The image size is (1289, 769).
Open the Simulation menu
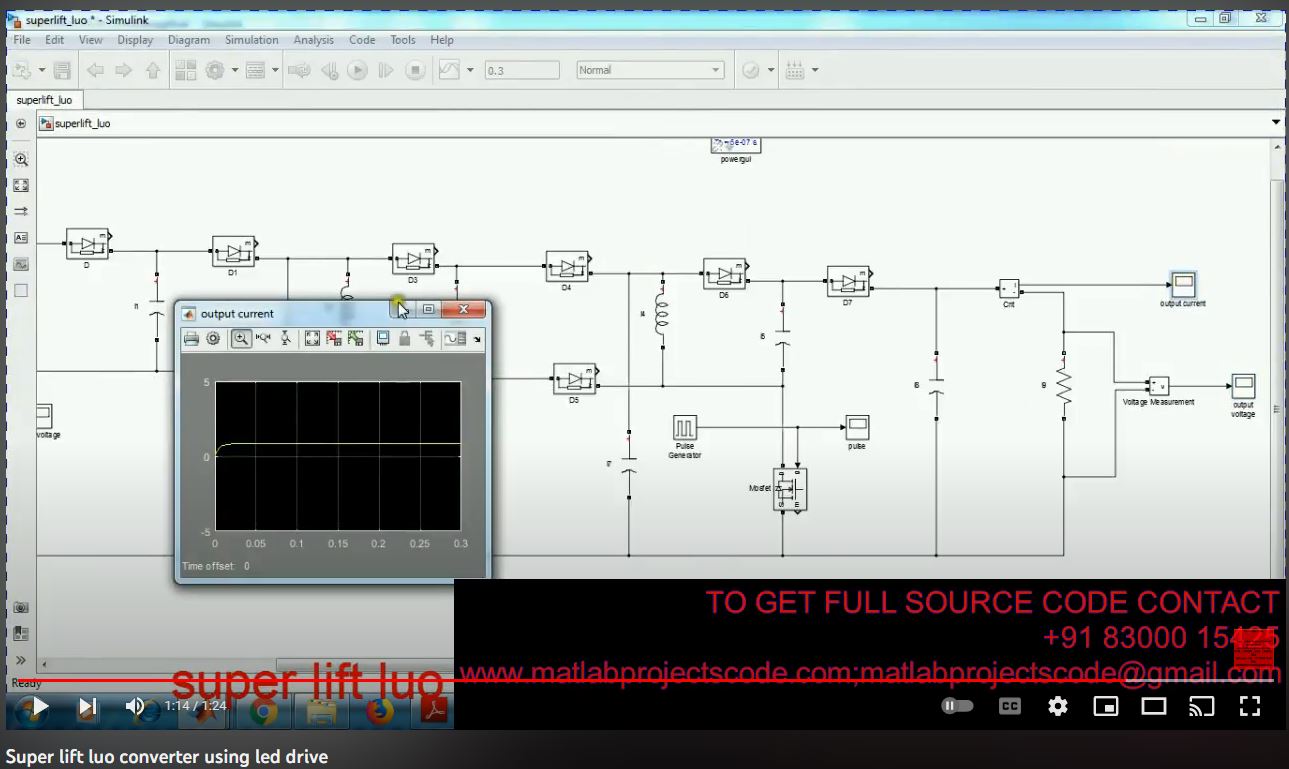tap(251, 40)
